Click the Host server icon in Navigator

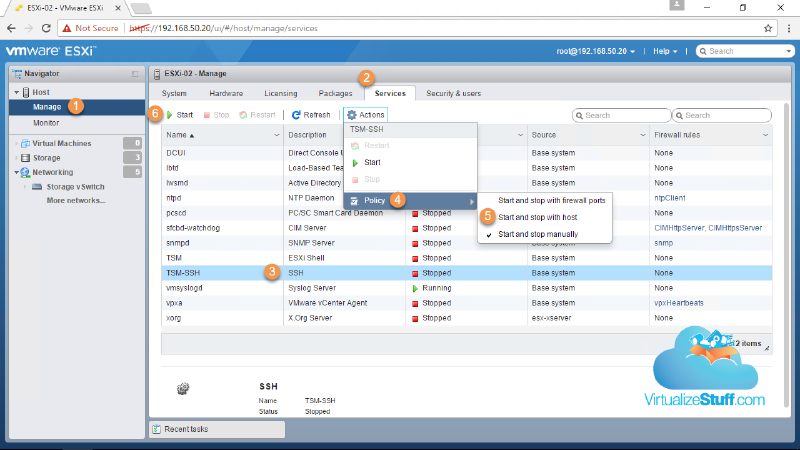26,92
